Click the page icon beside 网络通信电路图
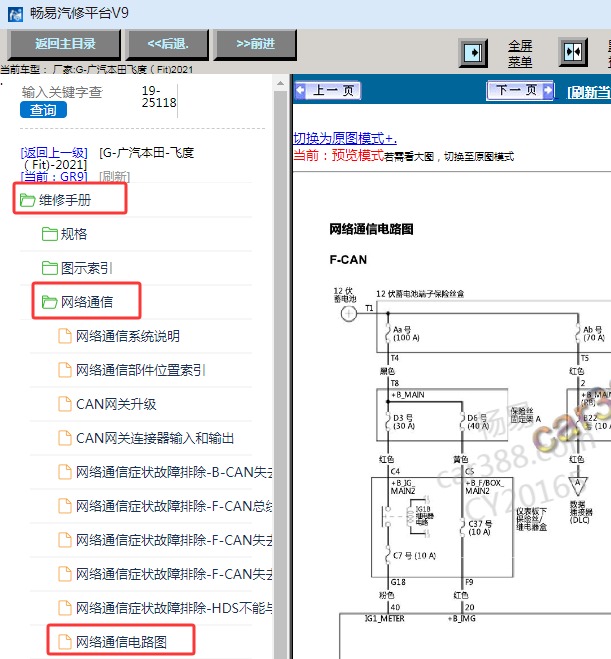Screen dimensions: 611x659 [65, 642]
